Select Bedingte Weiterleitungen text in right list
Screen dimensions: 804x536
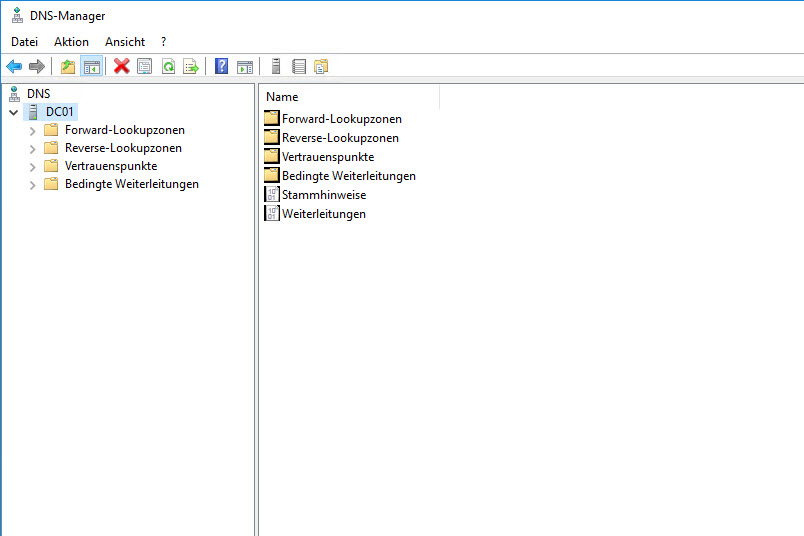tap(349, 175)
